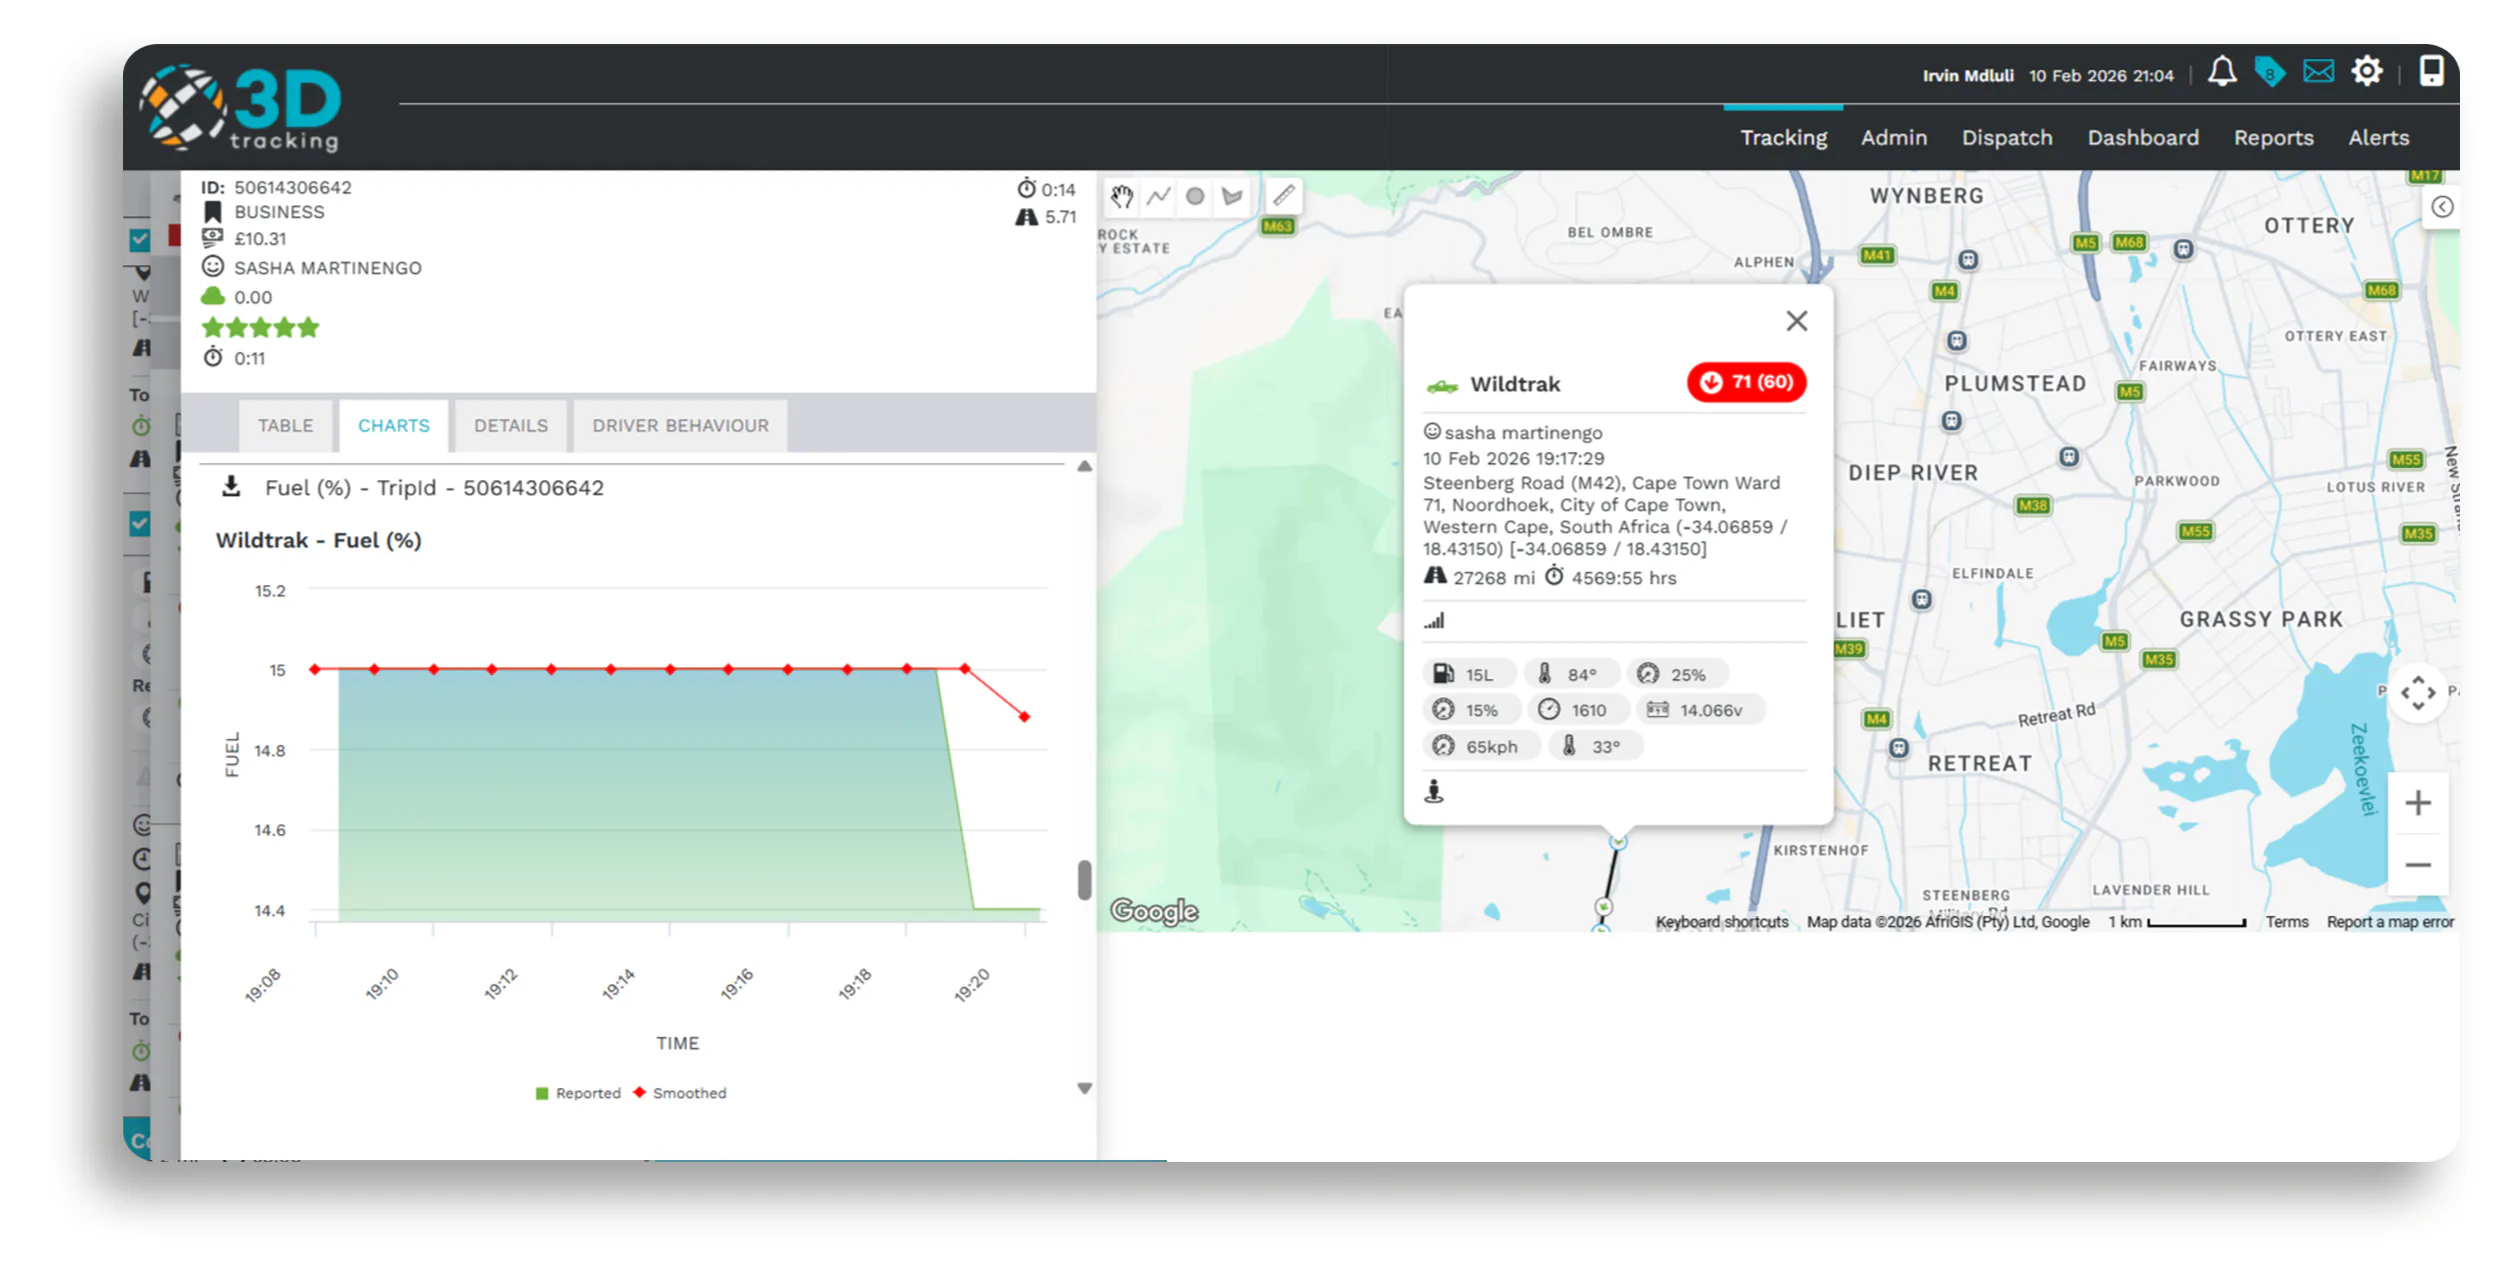Click the chart panel scroll-down arrow
The height and width of the screenshot is (1278, 2500).
[x=1084, y=1088]
